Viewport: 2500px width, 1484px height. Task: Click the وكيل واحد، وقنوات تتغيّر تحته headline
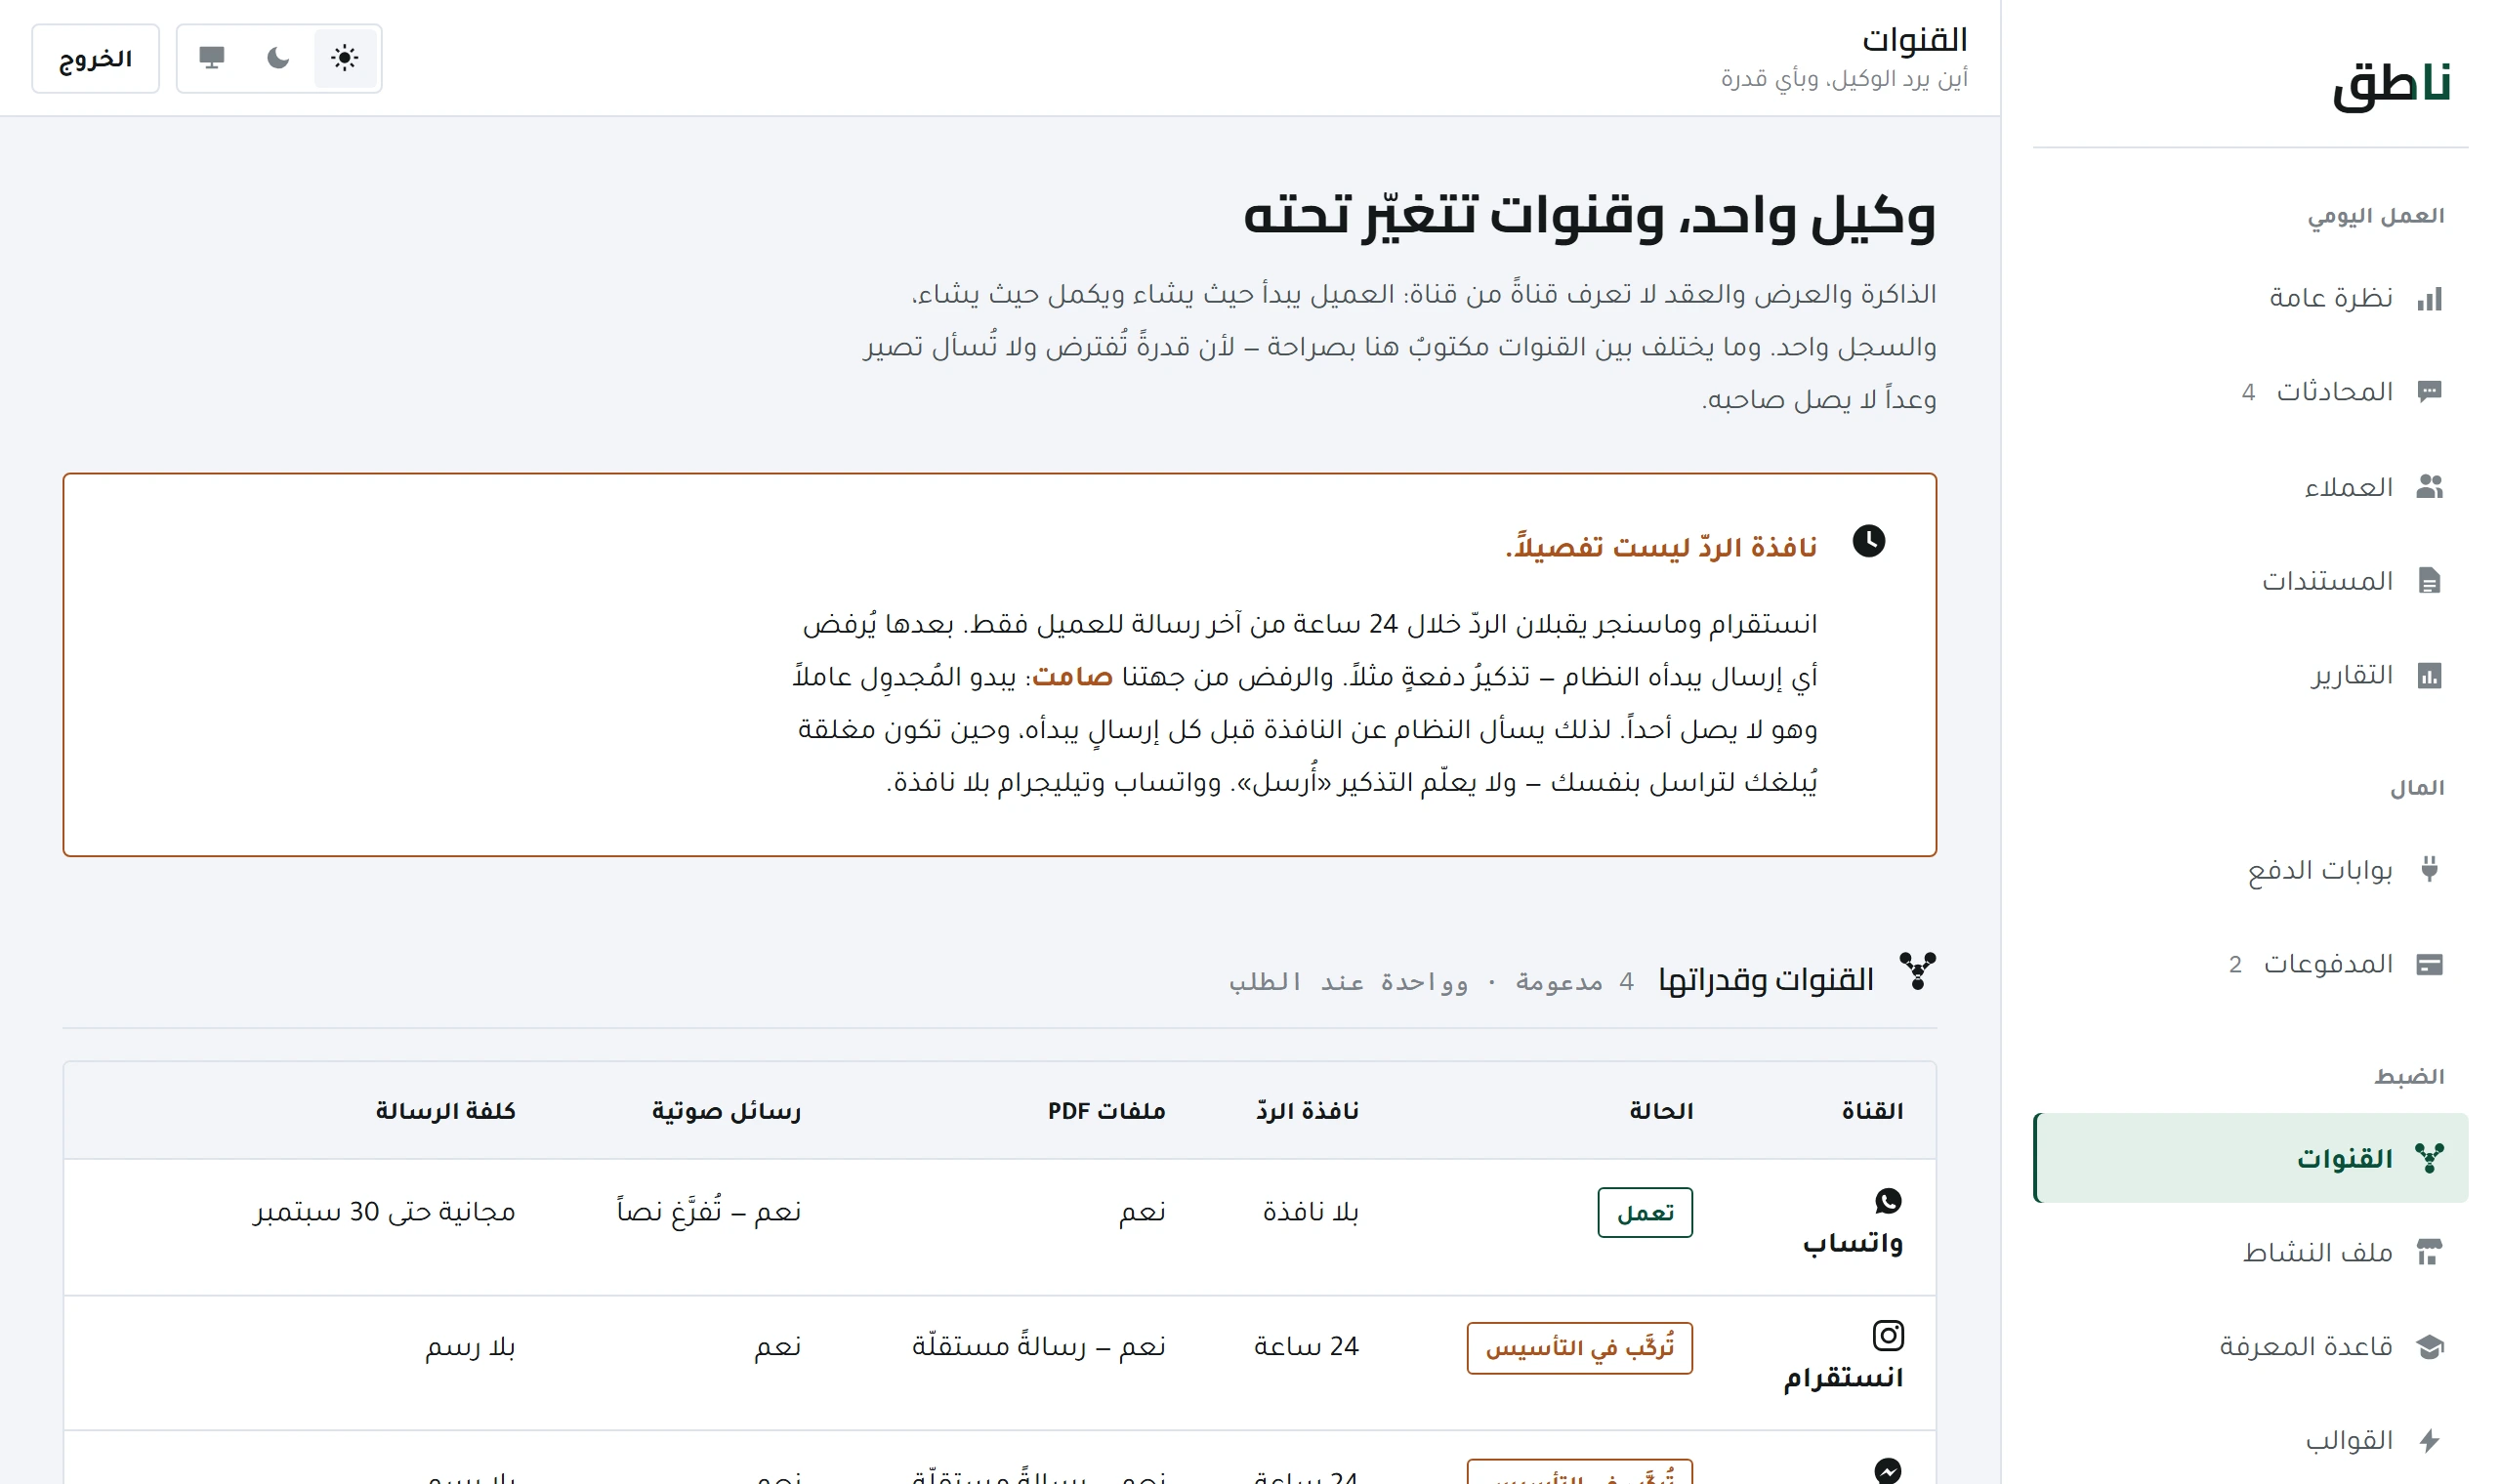pyautogui.click(x=1589, y=215)
